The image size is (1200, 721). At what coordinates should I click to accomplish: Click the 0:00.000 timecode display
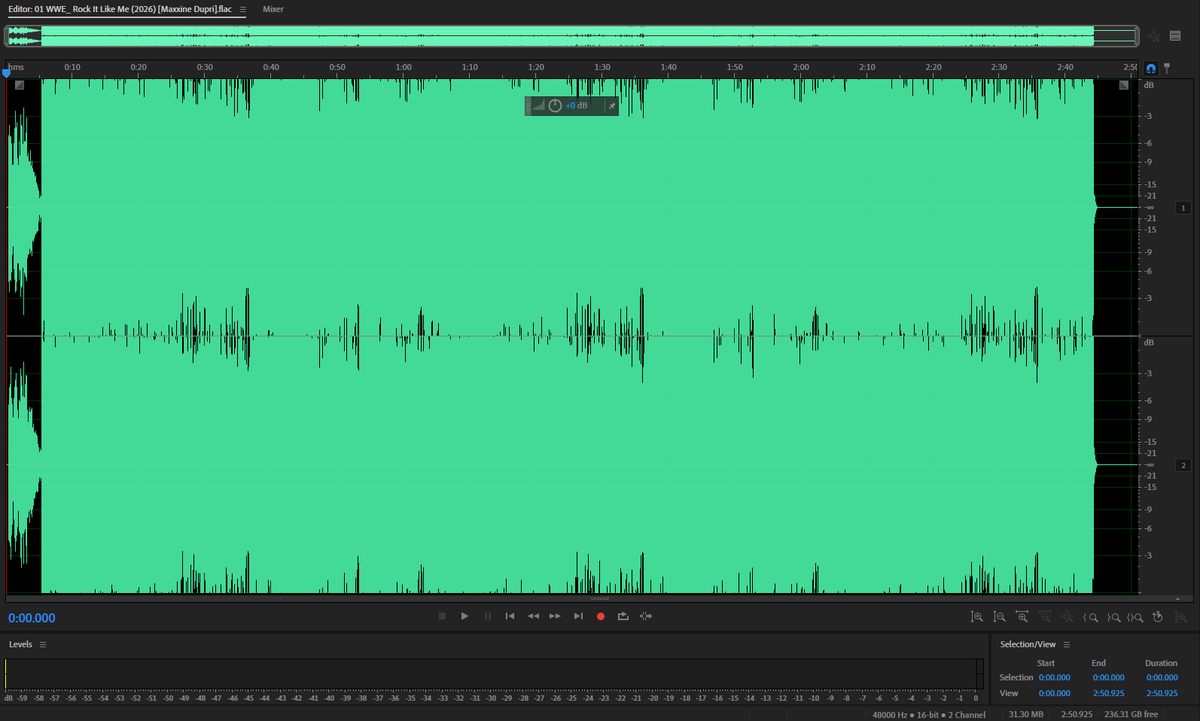(32, 618)
